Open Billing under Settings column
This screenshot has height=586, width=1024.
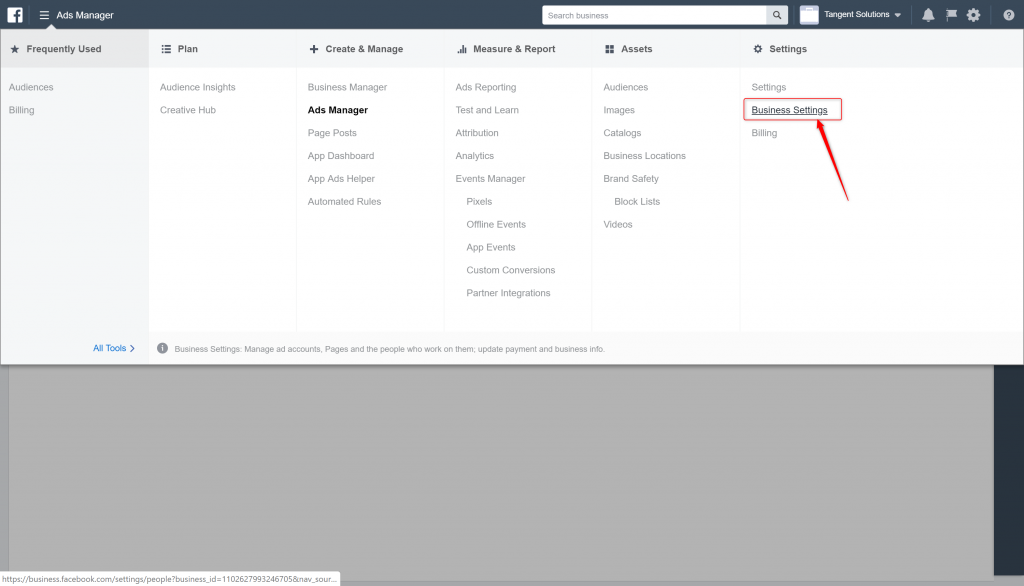pos(763,133)
